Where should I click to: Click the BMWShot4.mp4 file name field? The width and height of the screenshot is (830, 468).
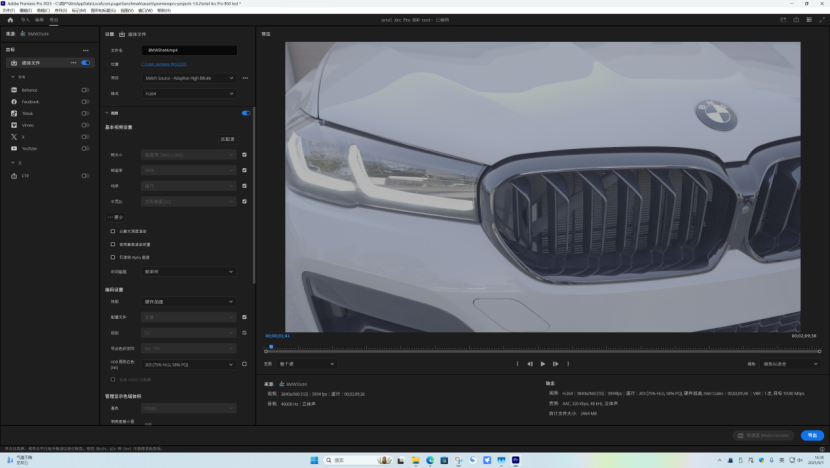[188, 50]
